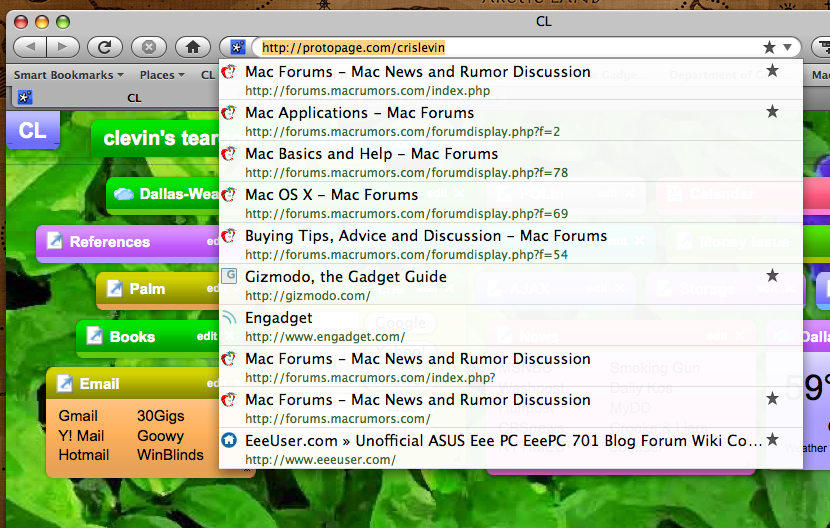830x528 pixels.
Task: Open the WinBlinds link
Action: [170, 455]
